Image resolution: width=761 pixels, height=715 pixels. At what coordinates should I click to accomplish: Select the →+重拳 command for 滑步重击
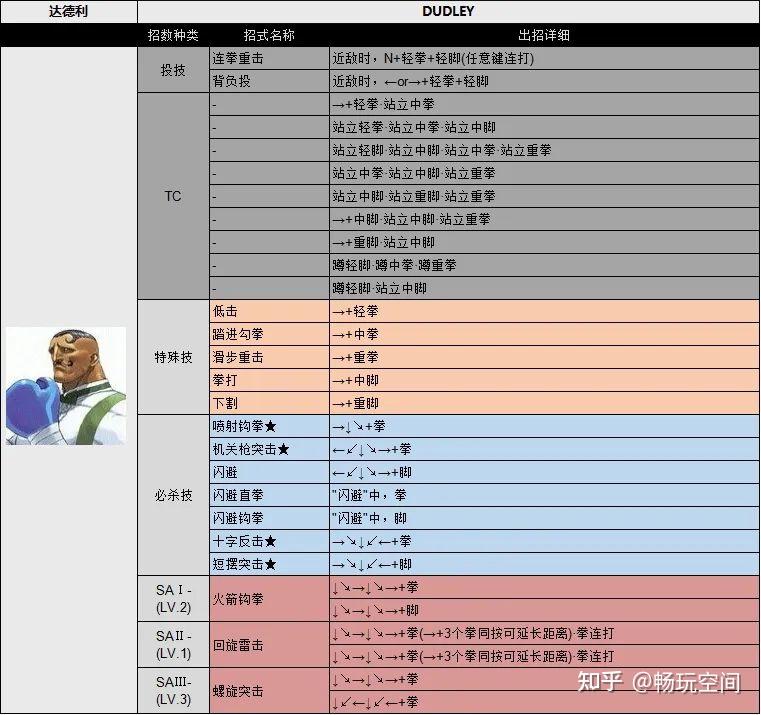[355, 357]
